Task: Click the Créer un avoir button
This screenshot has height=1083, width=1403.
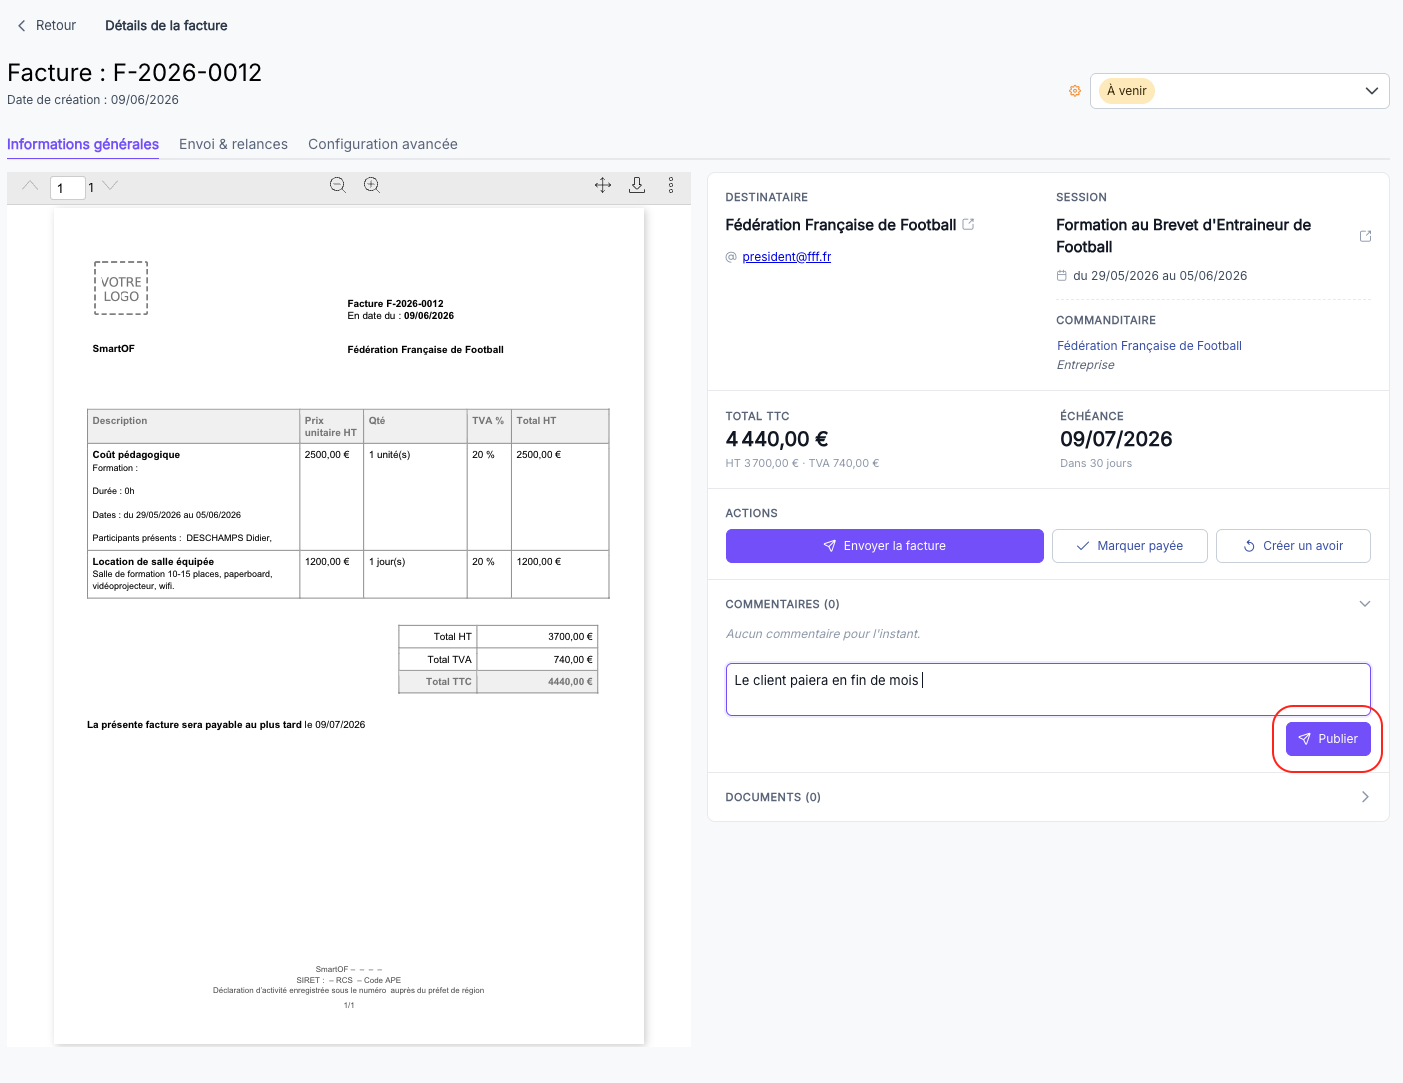Action: point(1293,546)
